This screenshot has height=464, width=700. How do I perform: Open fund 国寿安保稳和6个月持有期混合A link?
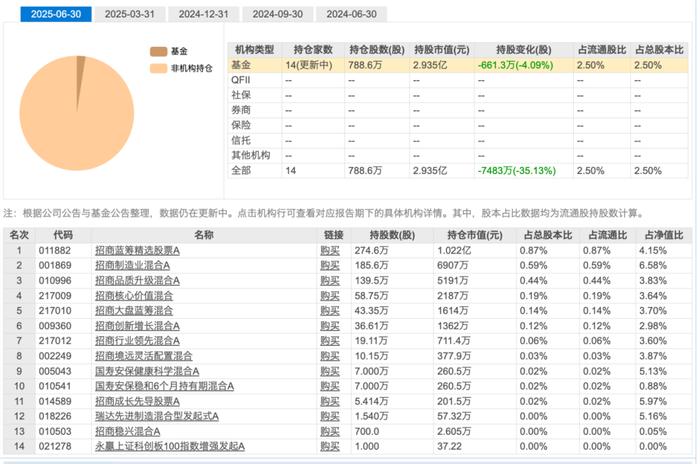click(164, 386)
